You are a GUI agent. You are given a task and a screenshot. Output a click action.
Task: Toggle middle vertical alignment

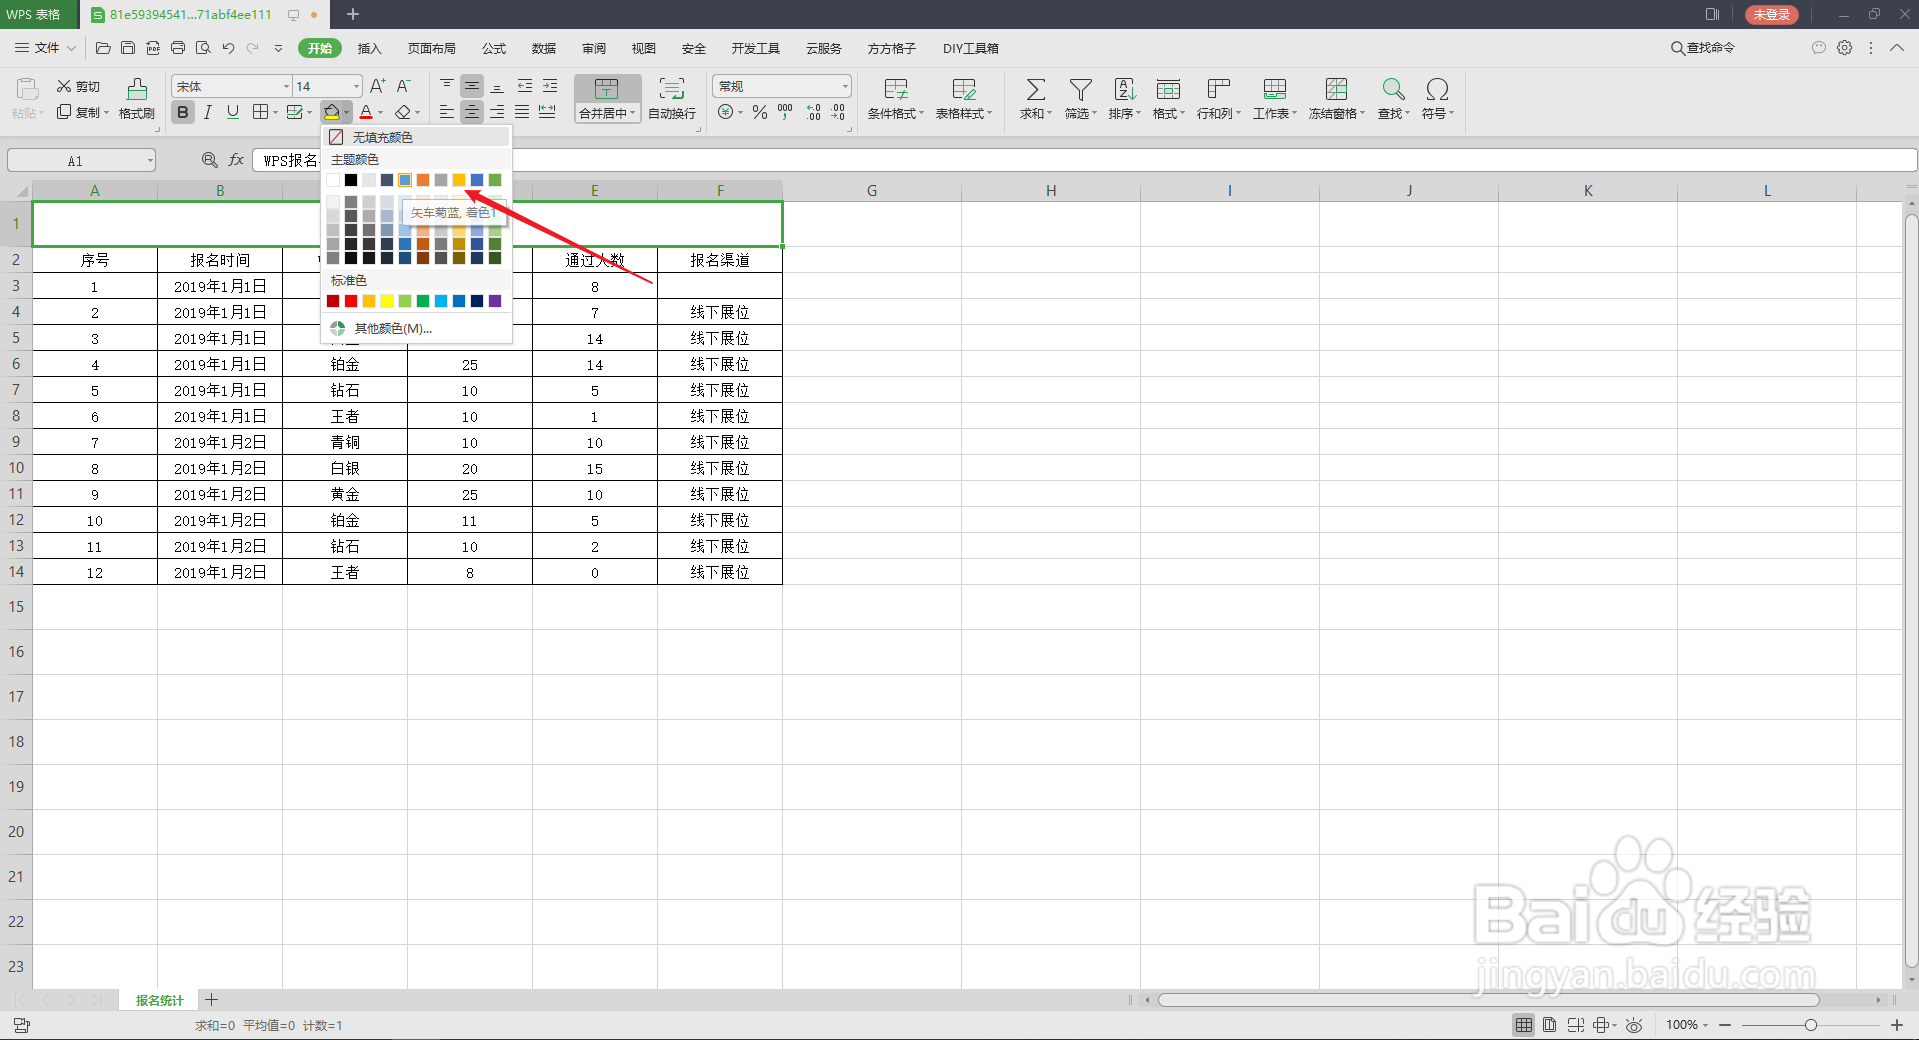[472, 86]
